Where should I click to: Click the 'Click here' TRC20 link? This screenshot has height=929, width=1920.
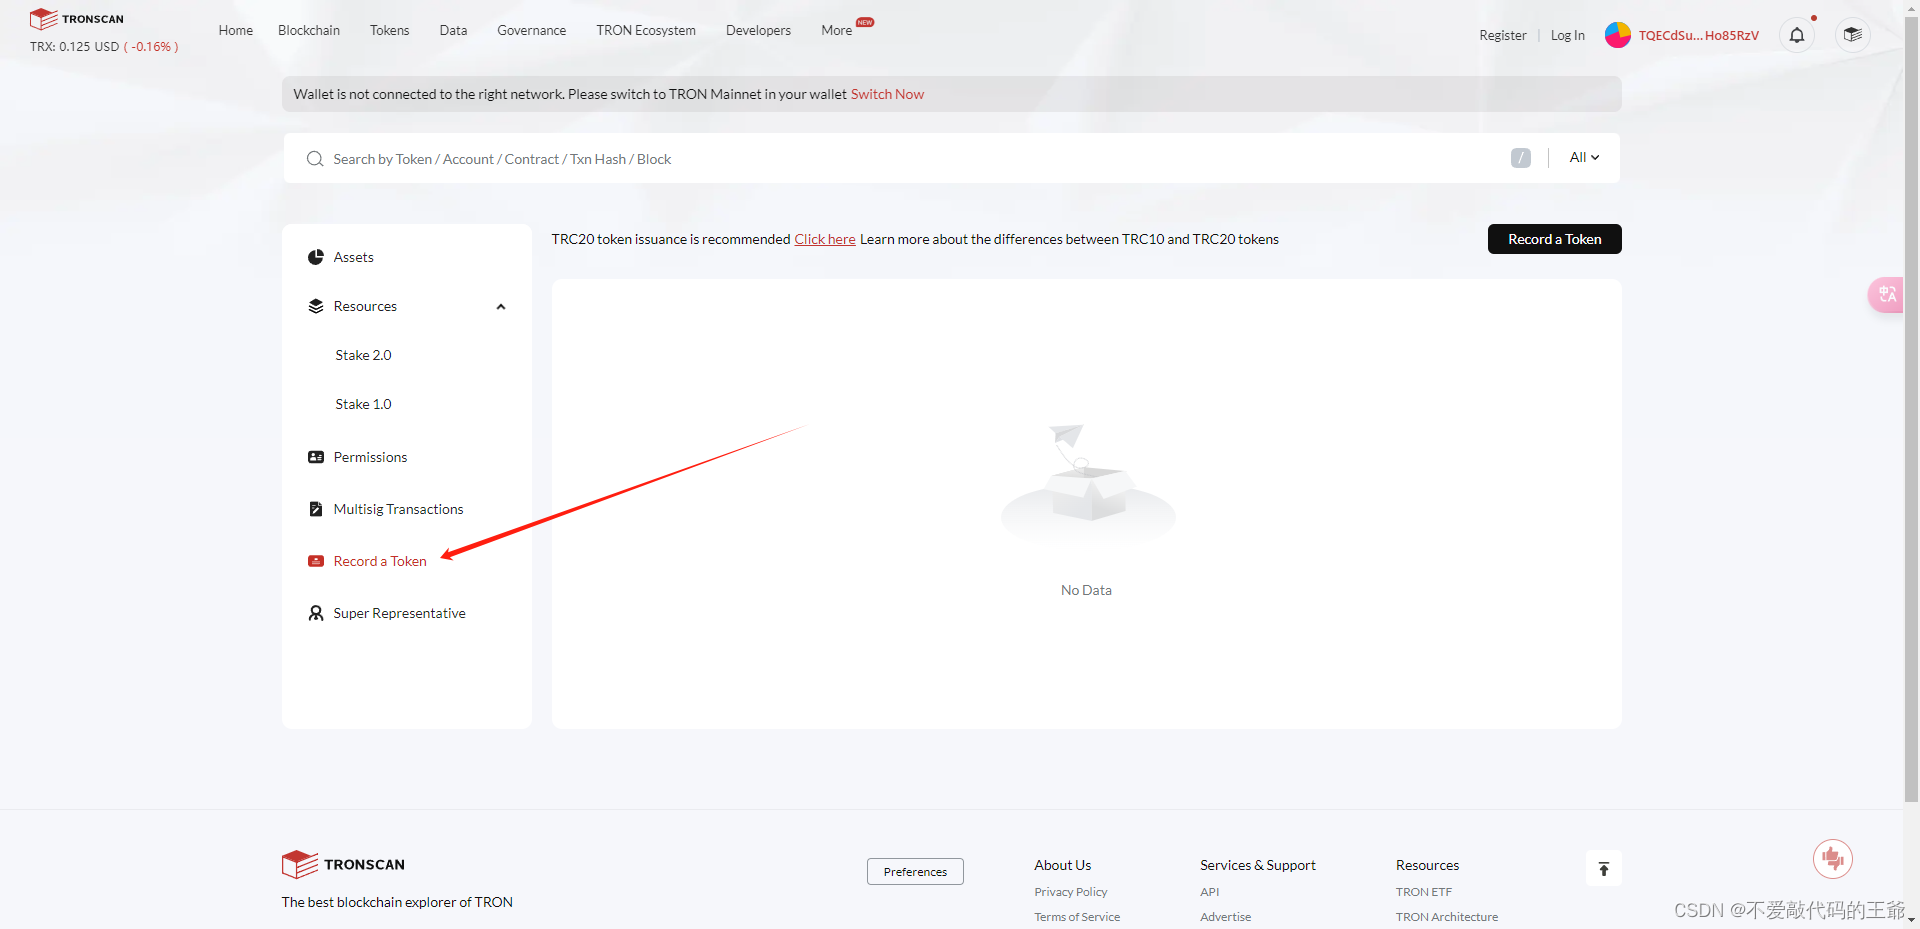tap(825, 239)
